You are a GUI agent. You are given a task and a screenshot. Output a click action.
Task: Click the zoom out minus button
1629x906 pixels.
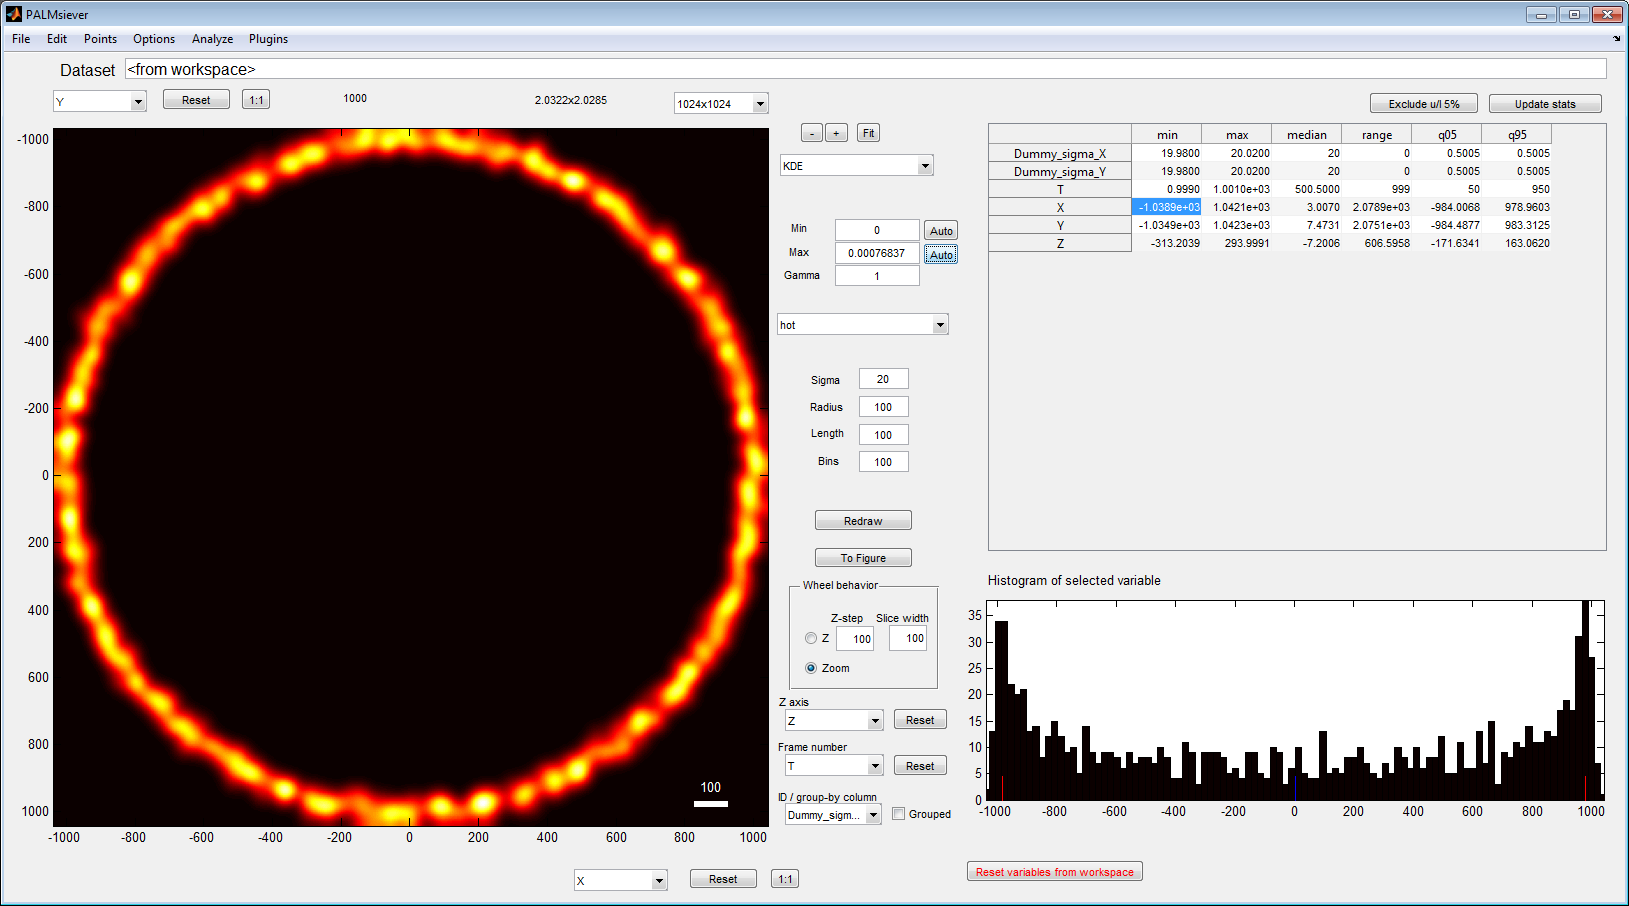pos(812,133)
